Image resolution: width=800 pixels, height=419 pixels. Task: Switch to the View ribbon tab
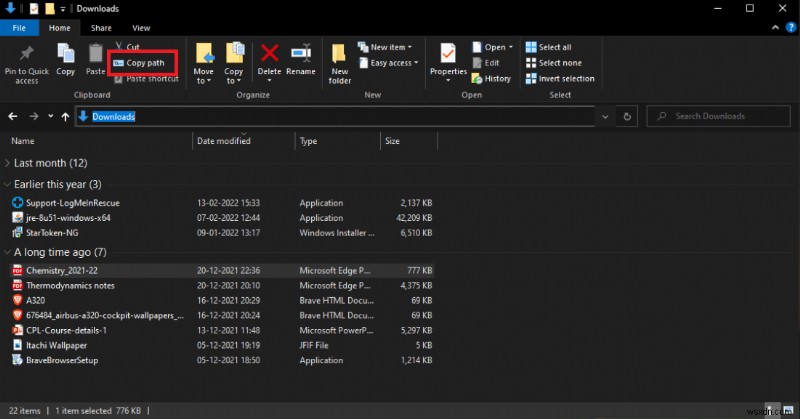(x=141, y=28)
